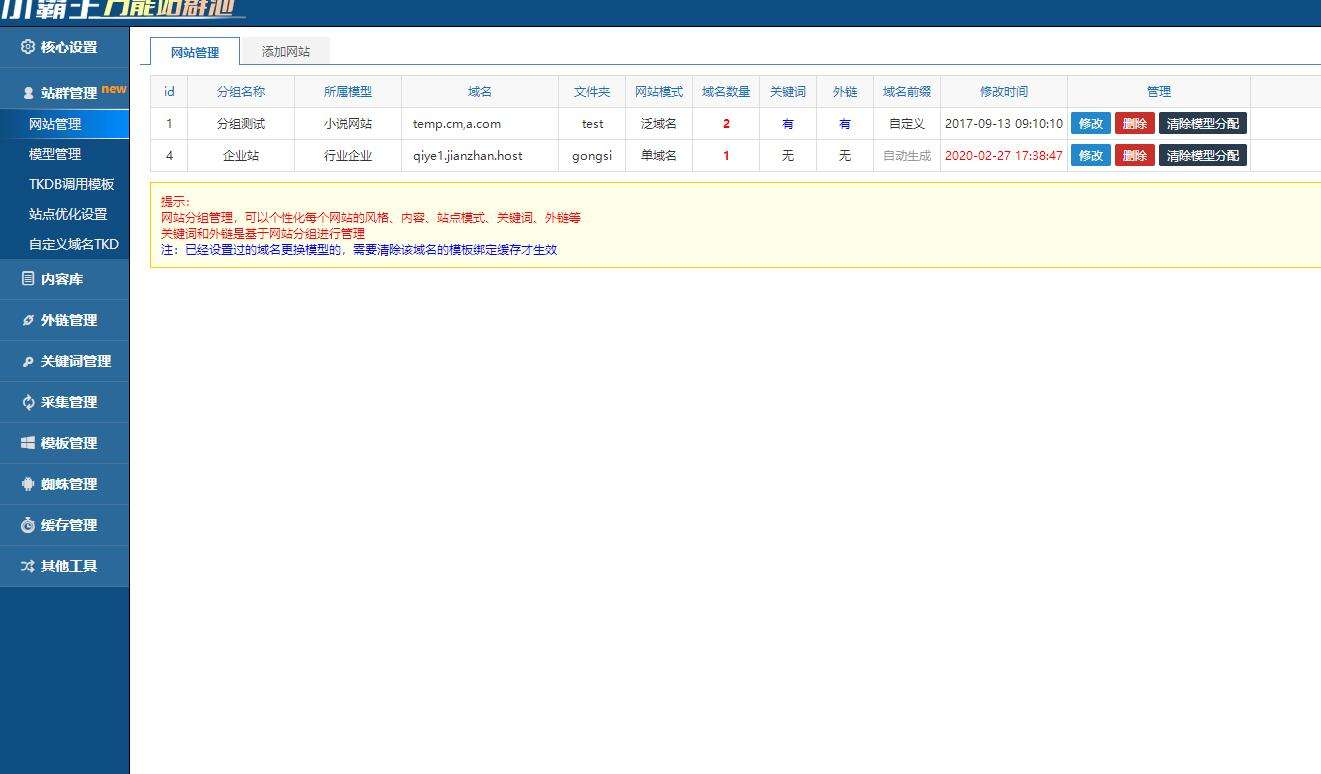Viewport: 1321px width, 774px height.
Task: Click the 企业站 group name cell
Action: [241, 155]
